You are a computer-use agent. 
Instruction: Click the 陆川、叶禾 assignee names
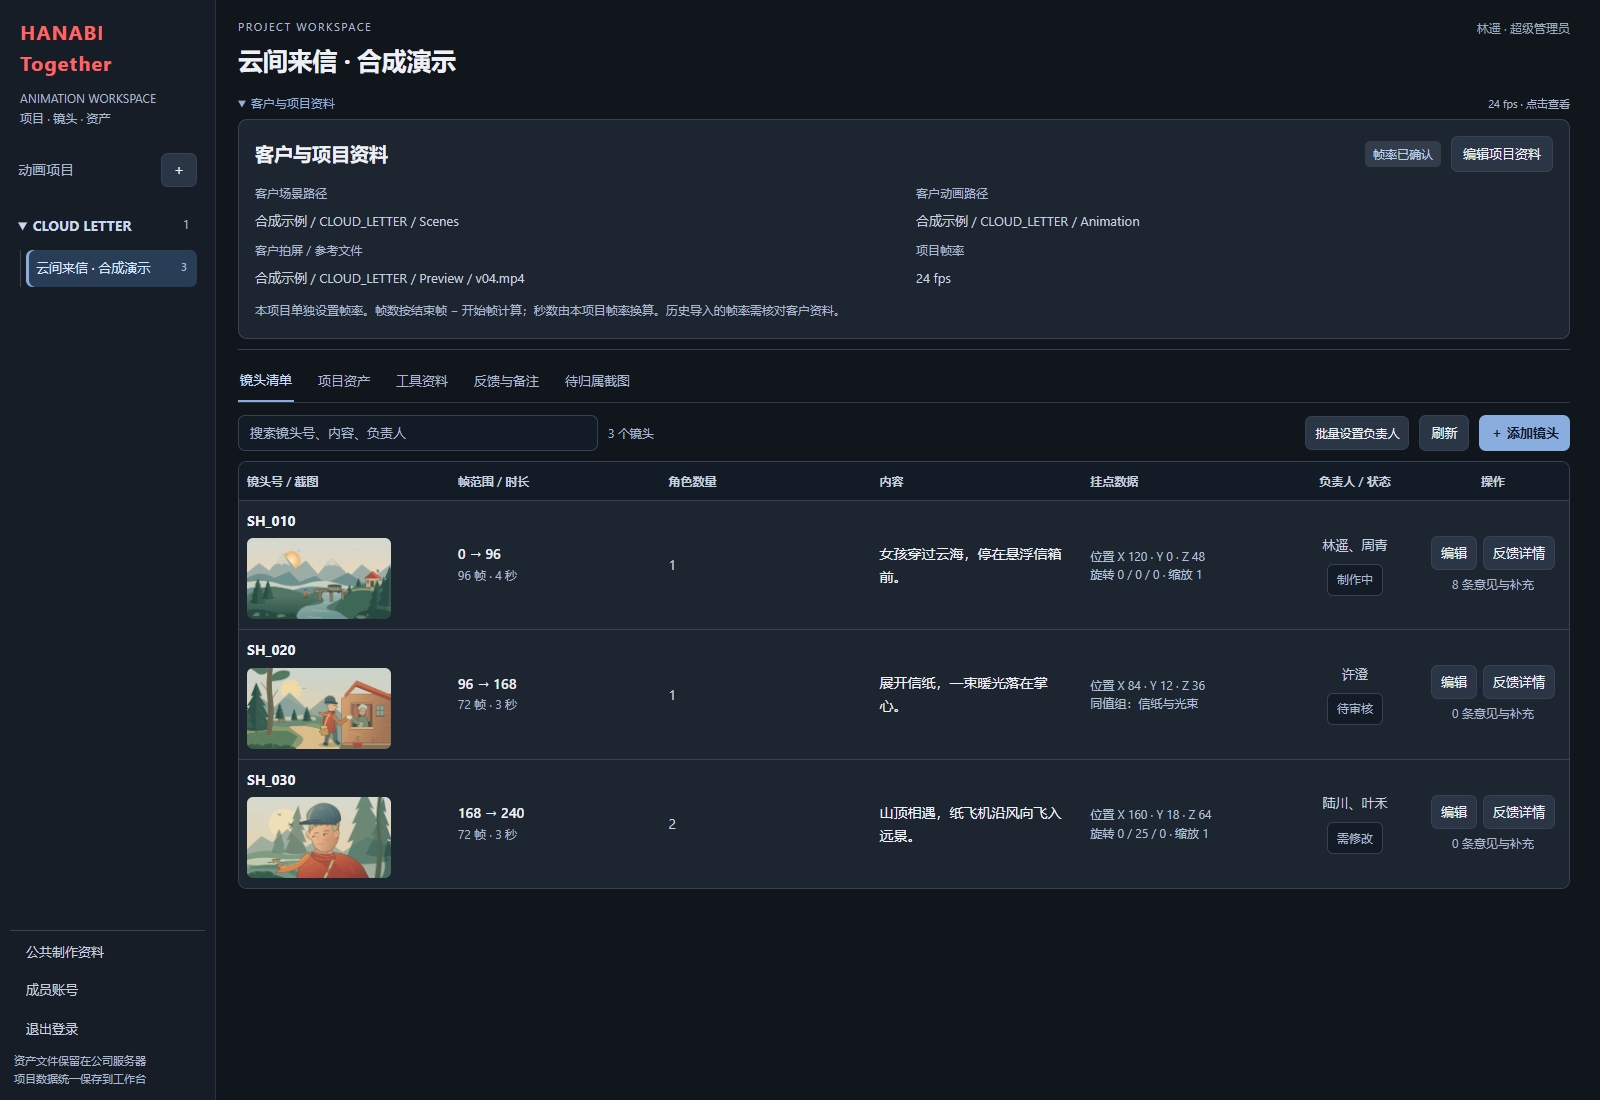click(x=1355, y=803)
